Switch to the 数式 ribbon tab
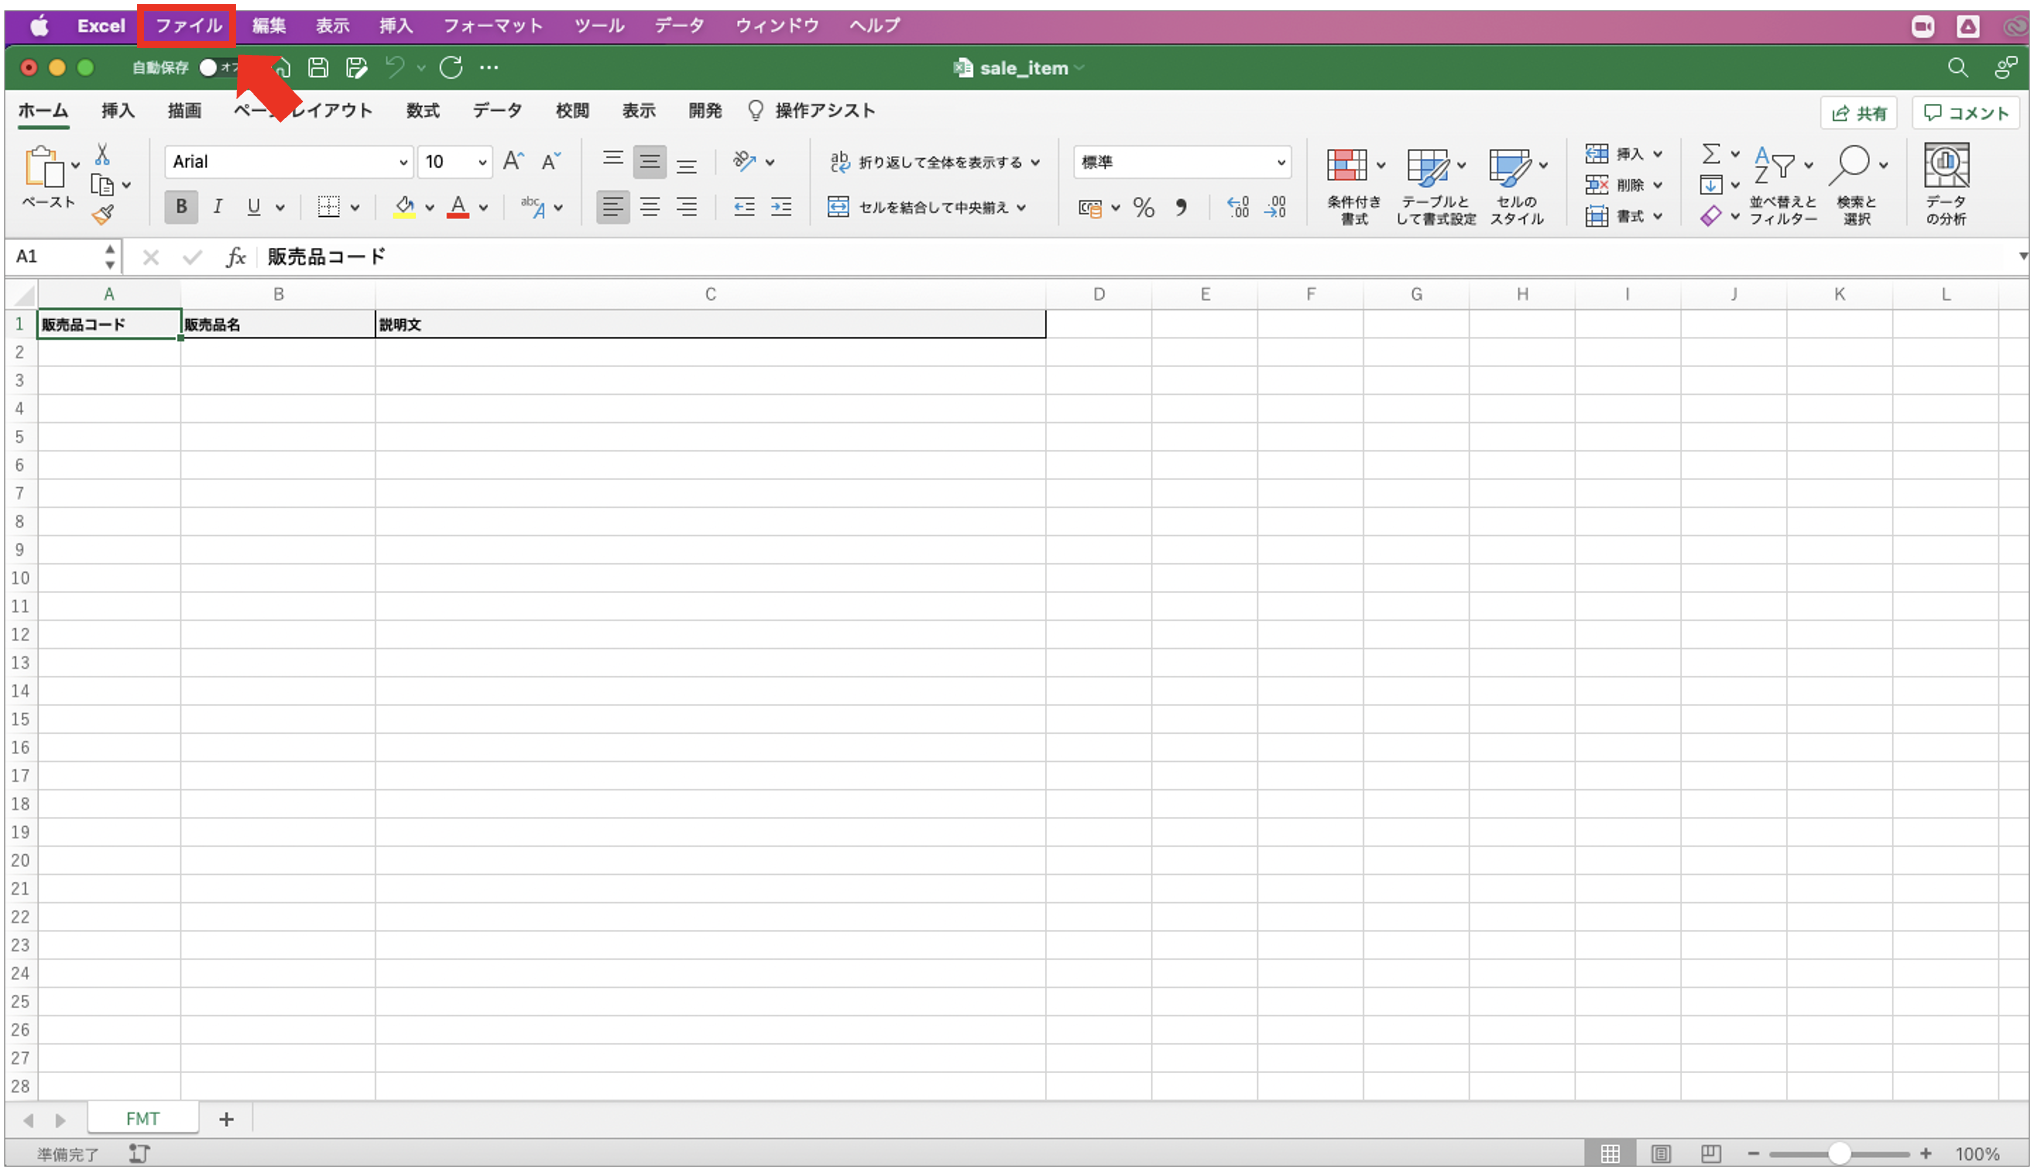 [423, 111]
